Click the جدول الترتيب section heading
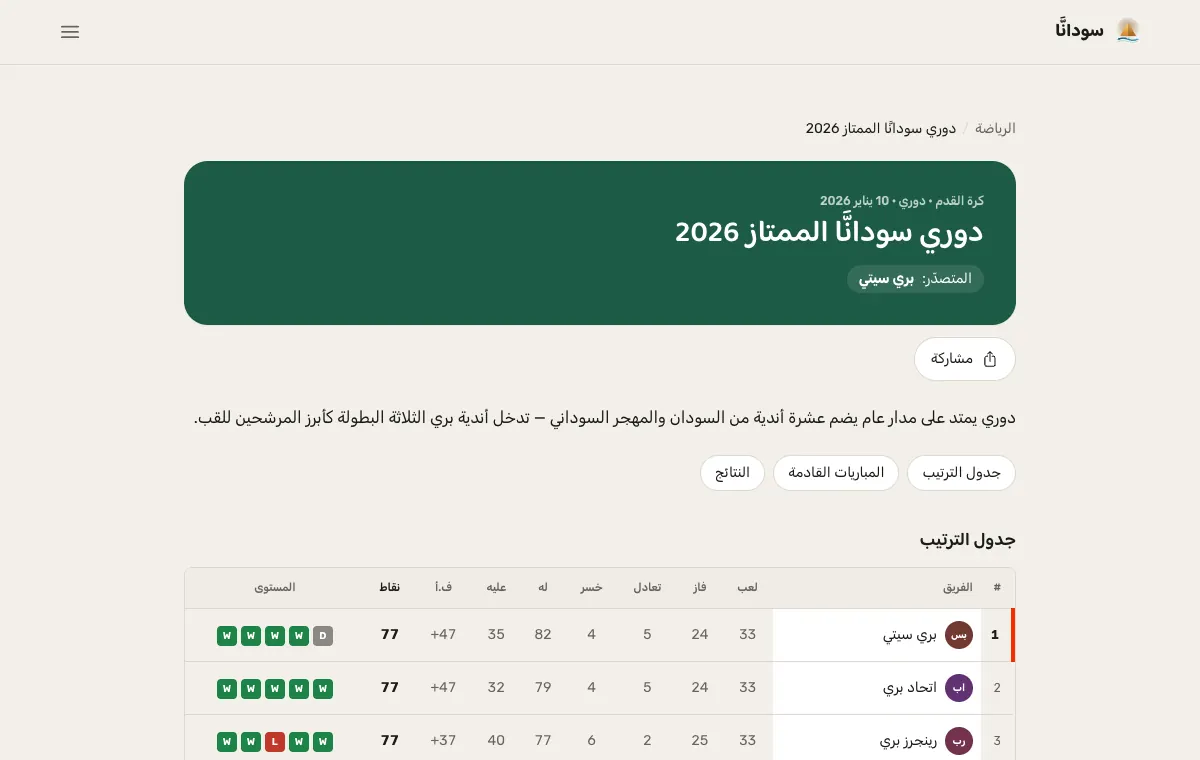 (968, 540)
